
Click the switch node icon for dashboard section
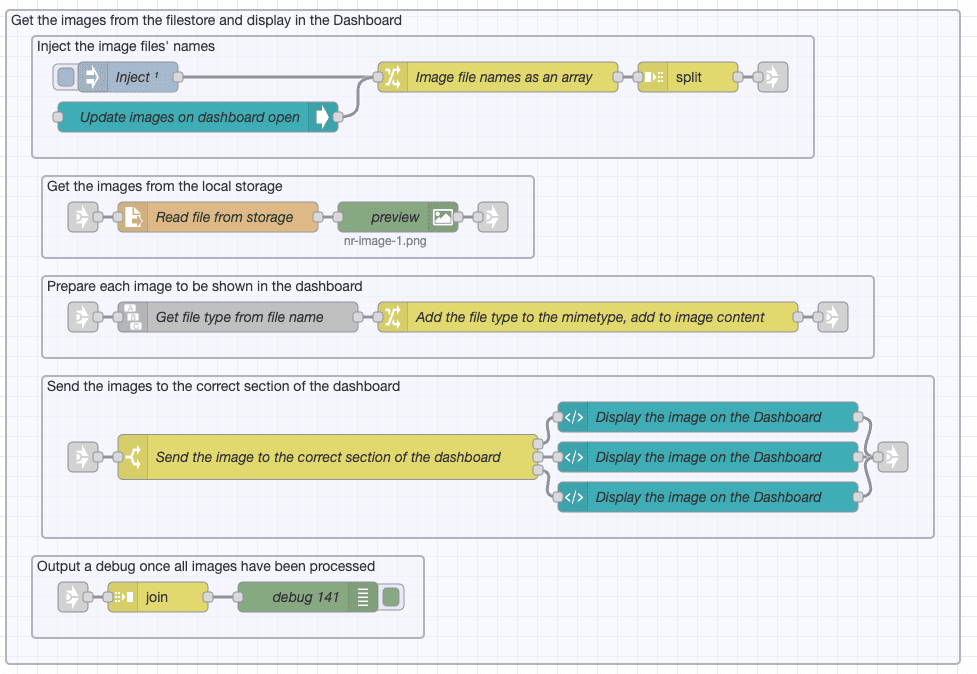point(132,457)
